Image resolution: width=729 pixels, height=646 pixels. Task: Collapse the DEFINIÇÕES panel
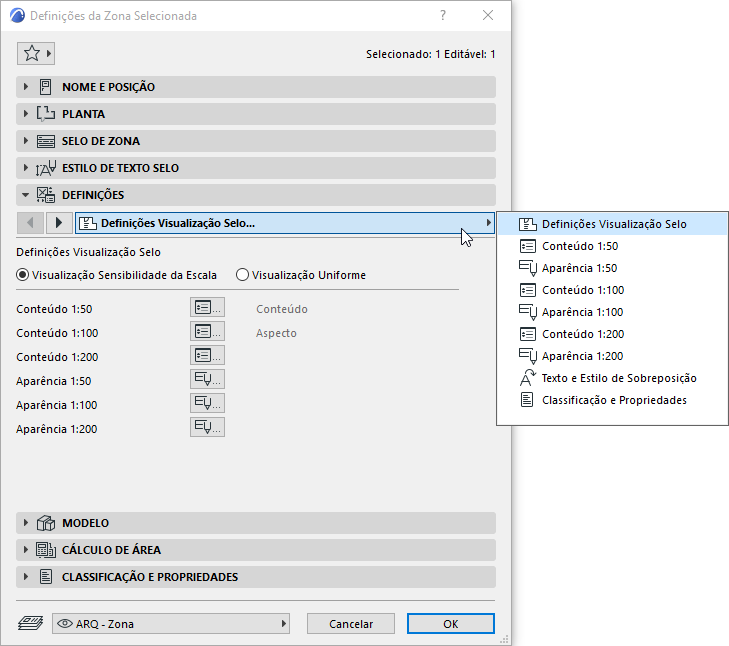click(x=256, y=195)
